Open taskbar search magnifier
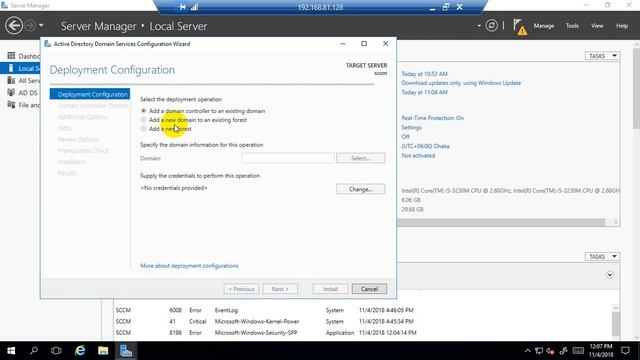The image size is (640, 360). (x=34, y=351)
